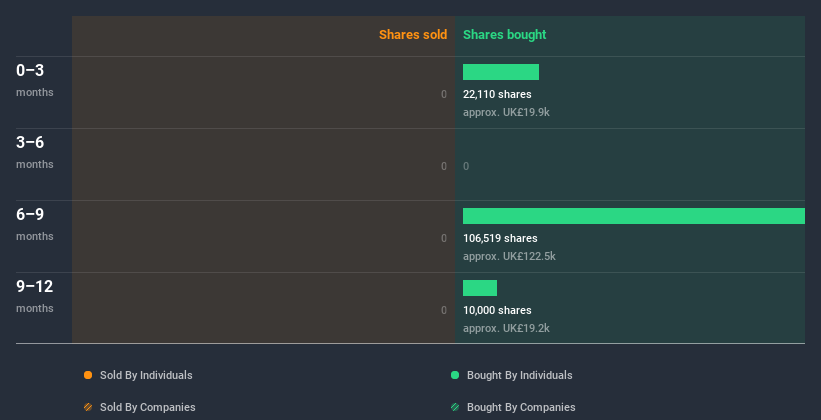This screenshot has height=420, width=821.
Task: Click the 9–12 months green bar
Action: [480, 288]
